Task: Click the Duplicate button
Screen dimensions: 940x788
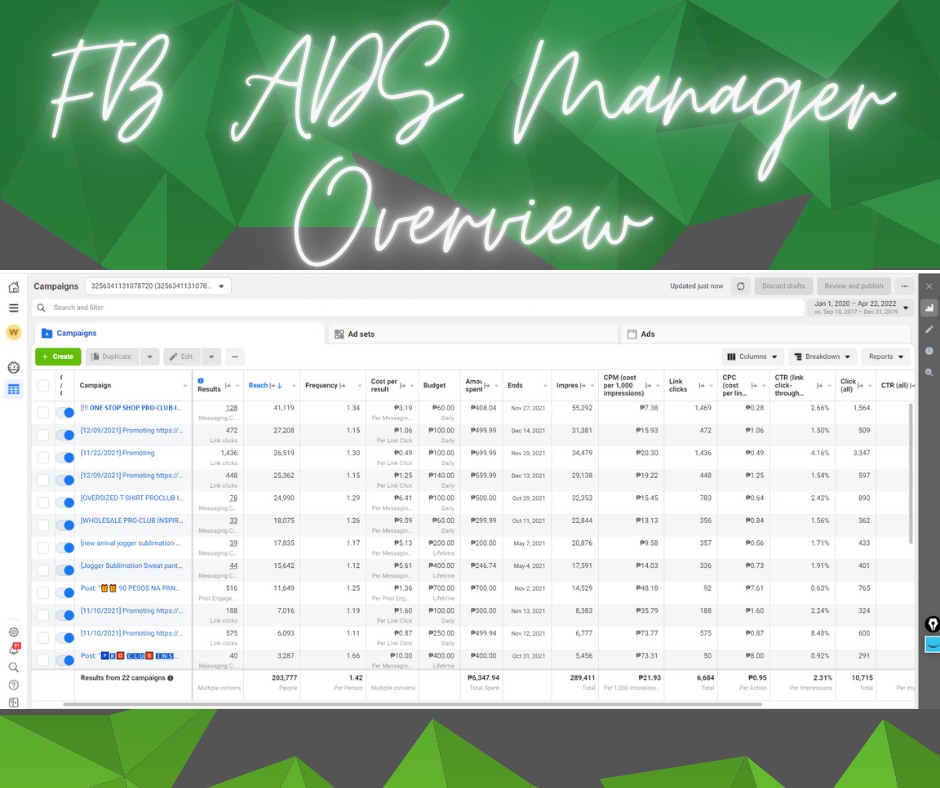Action: pos(112,357)
